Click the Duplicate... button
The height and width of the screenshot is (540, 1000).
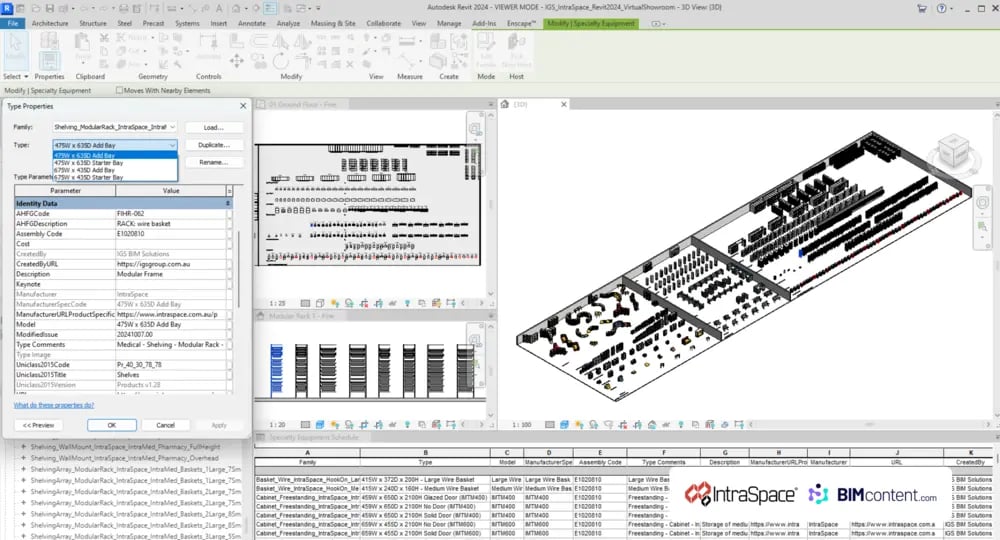(x=214, y=145)
